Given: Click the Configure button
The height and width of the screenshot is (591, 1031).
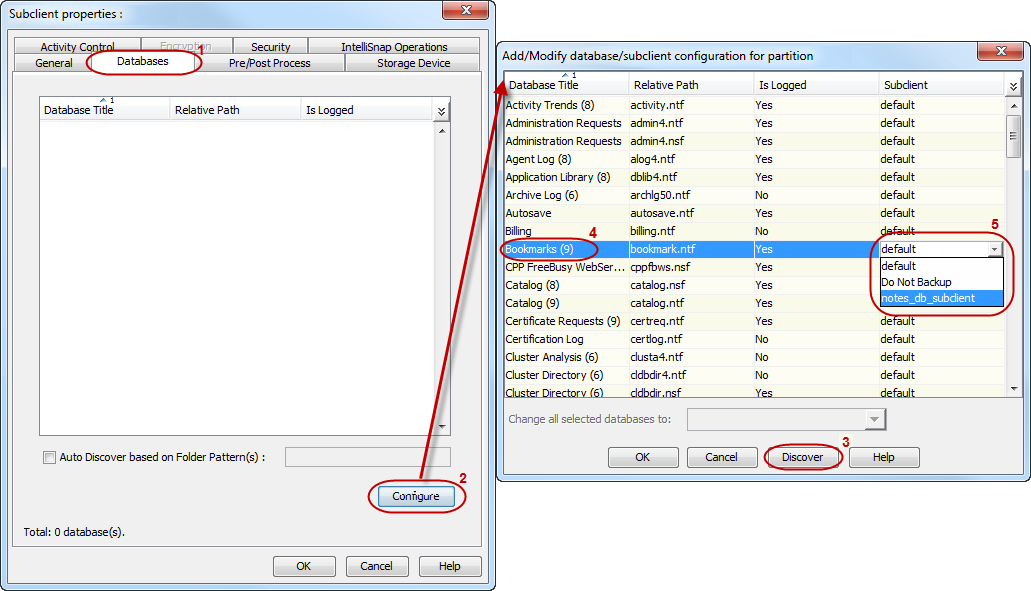Looking at the screenshot, I should 415,496.
